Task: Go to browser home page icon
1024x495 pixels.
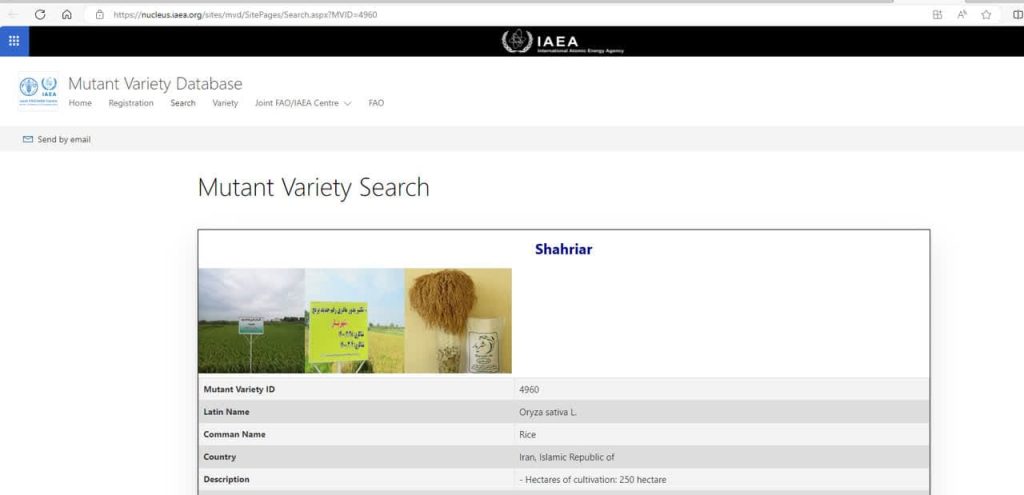Action: click(66, 14)
